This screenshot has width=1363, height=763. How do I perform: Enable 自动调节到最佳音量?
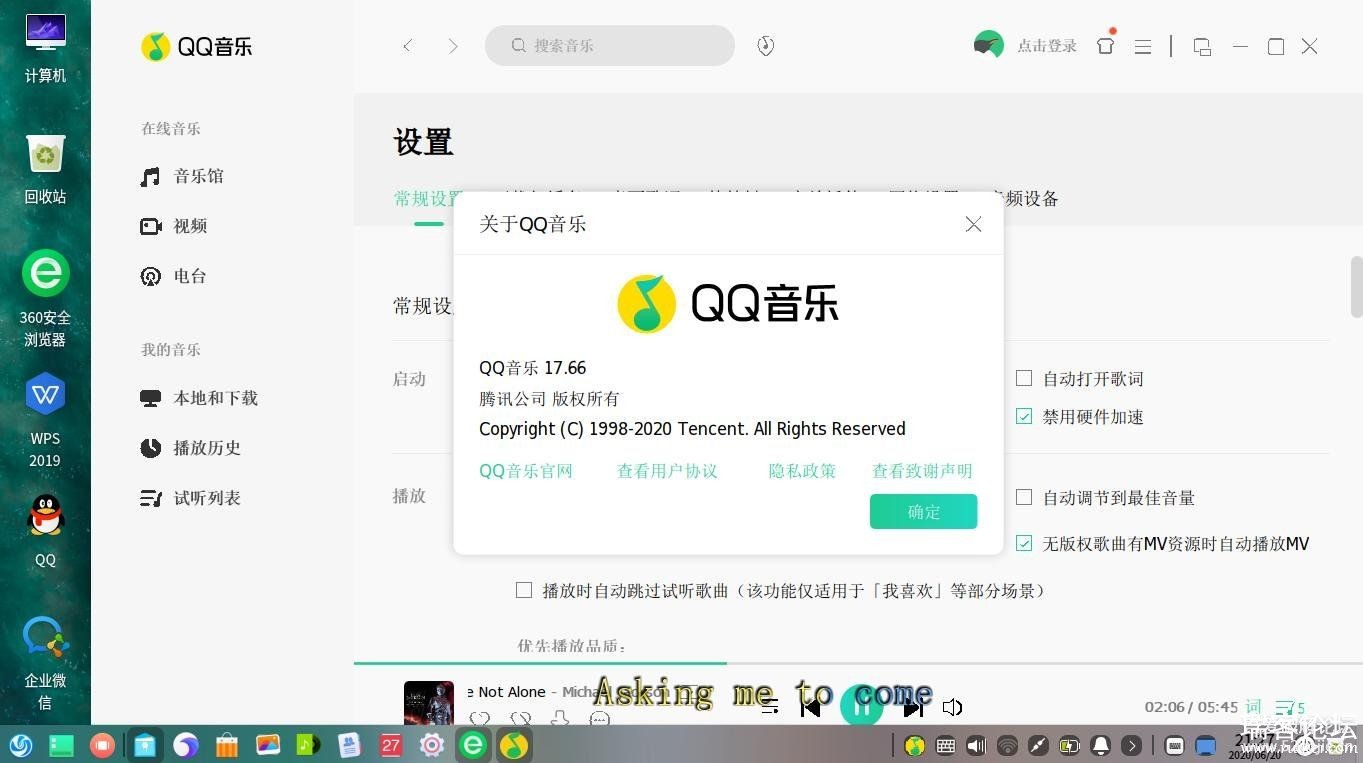click(1024, 497)
